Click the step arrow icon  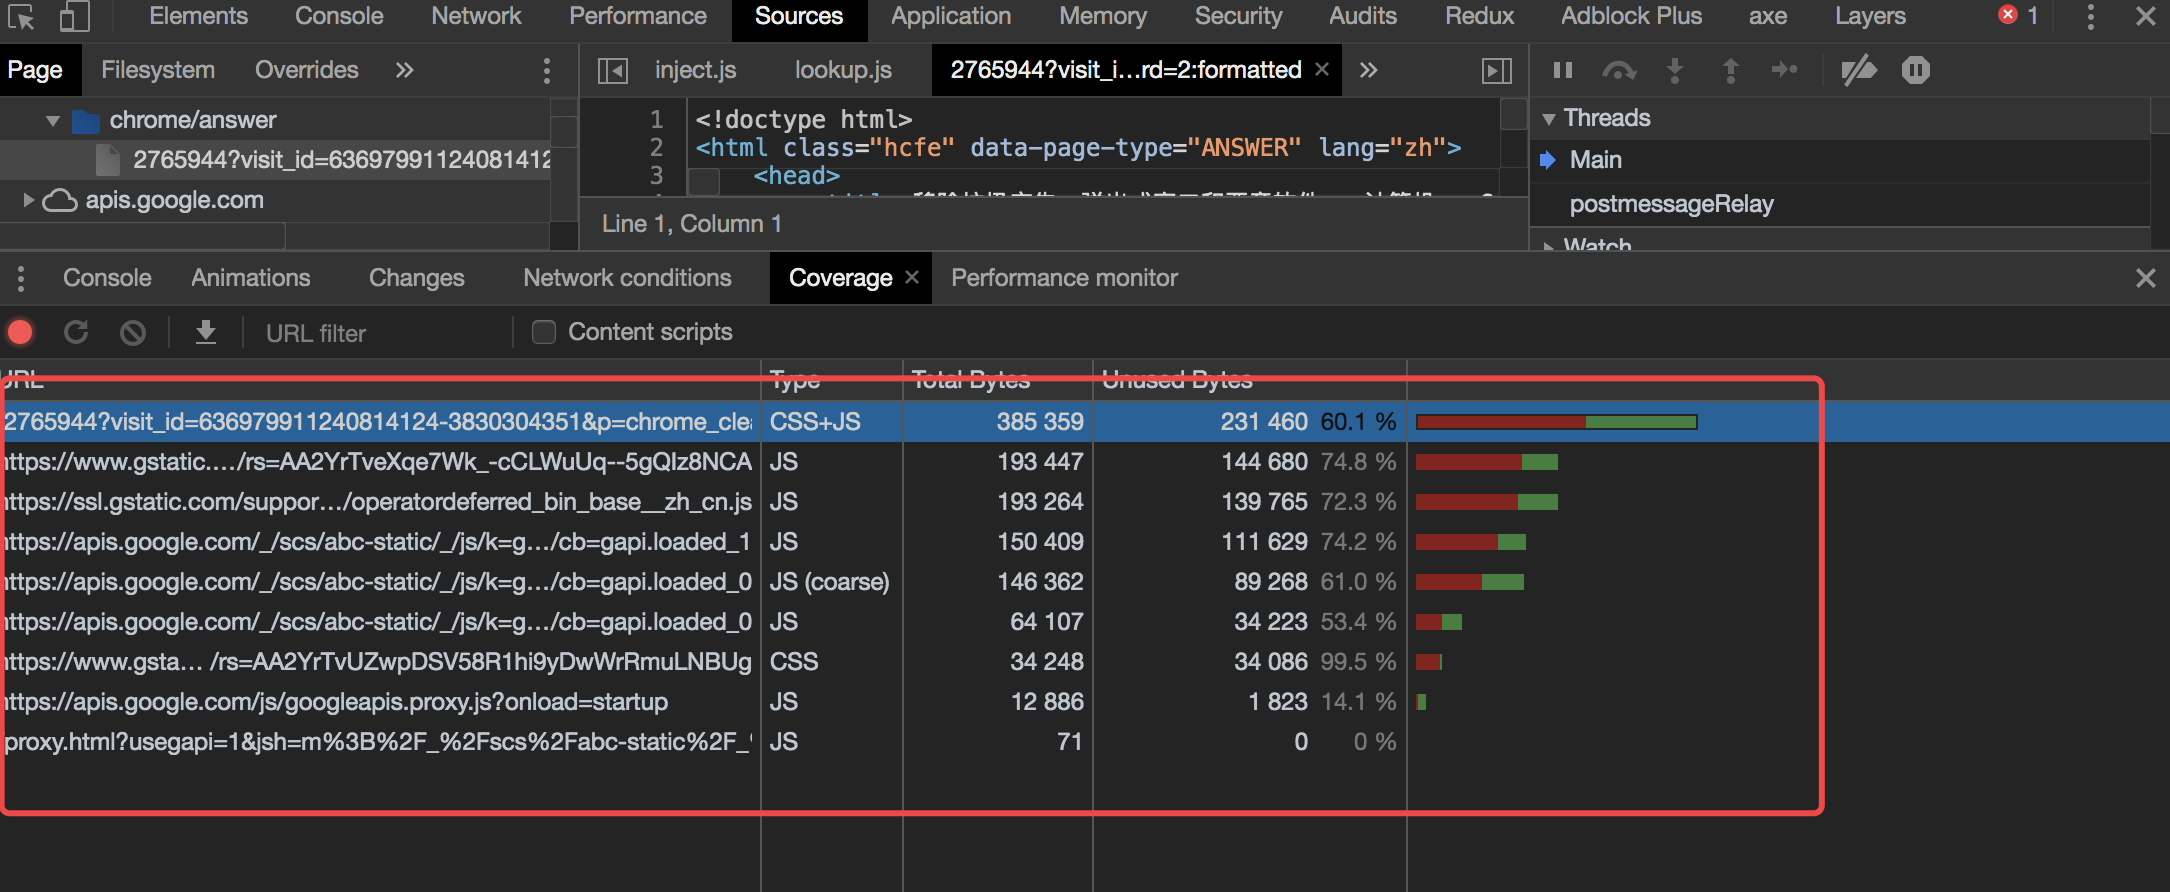pyautogui.click(x=1785, y=70)
